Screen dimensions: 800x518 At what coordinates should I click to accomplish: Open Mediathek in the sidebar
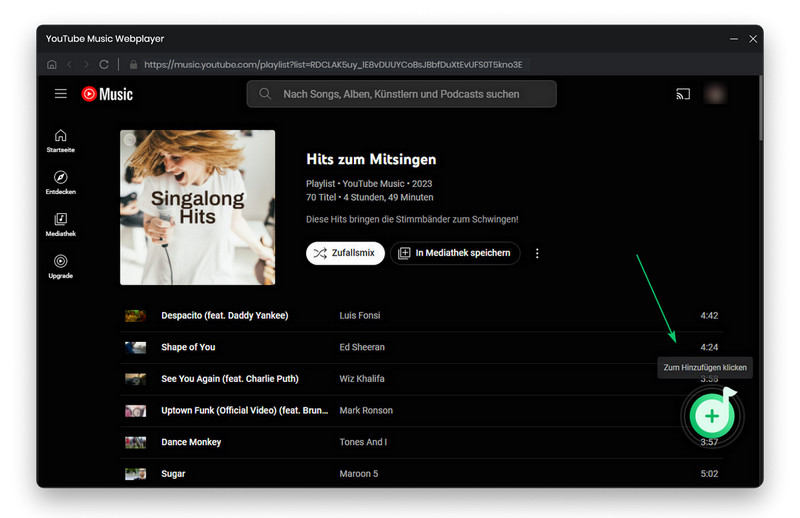[x=61, y=225]
